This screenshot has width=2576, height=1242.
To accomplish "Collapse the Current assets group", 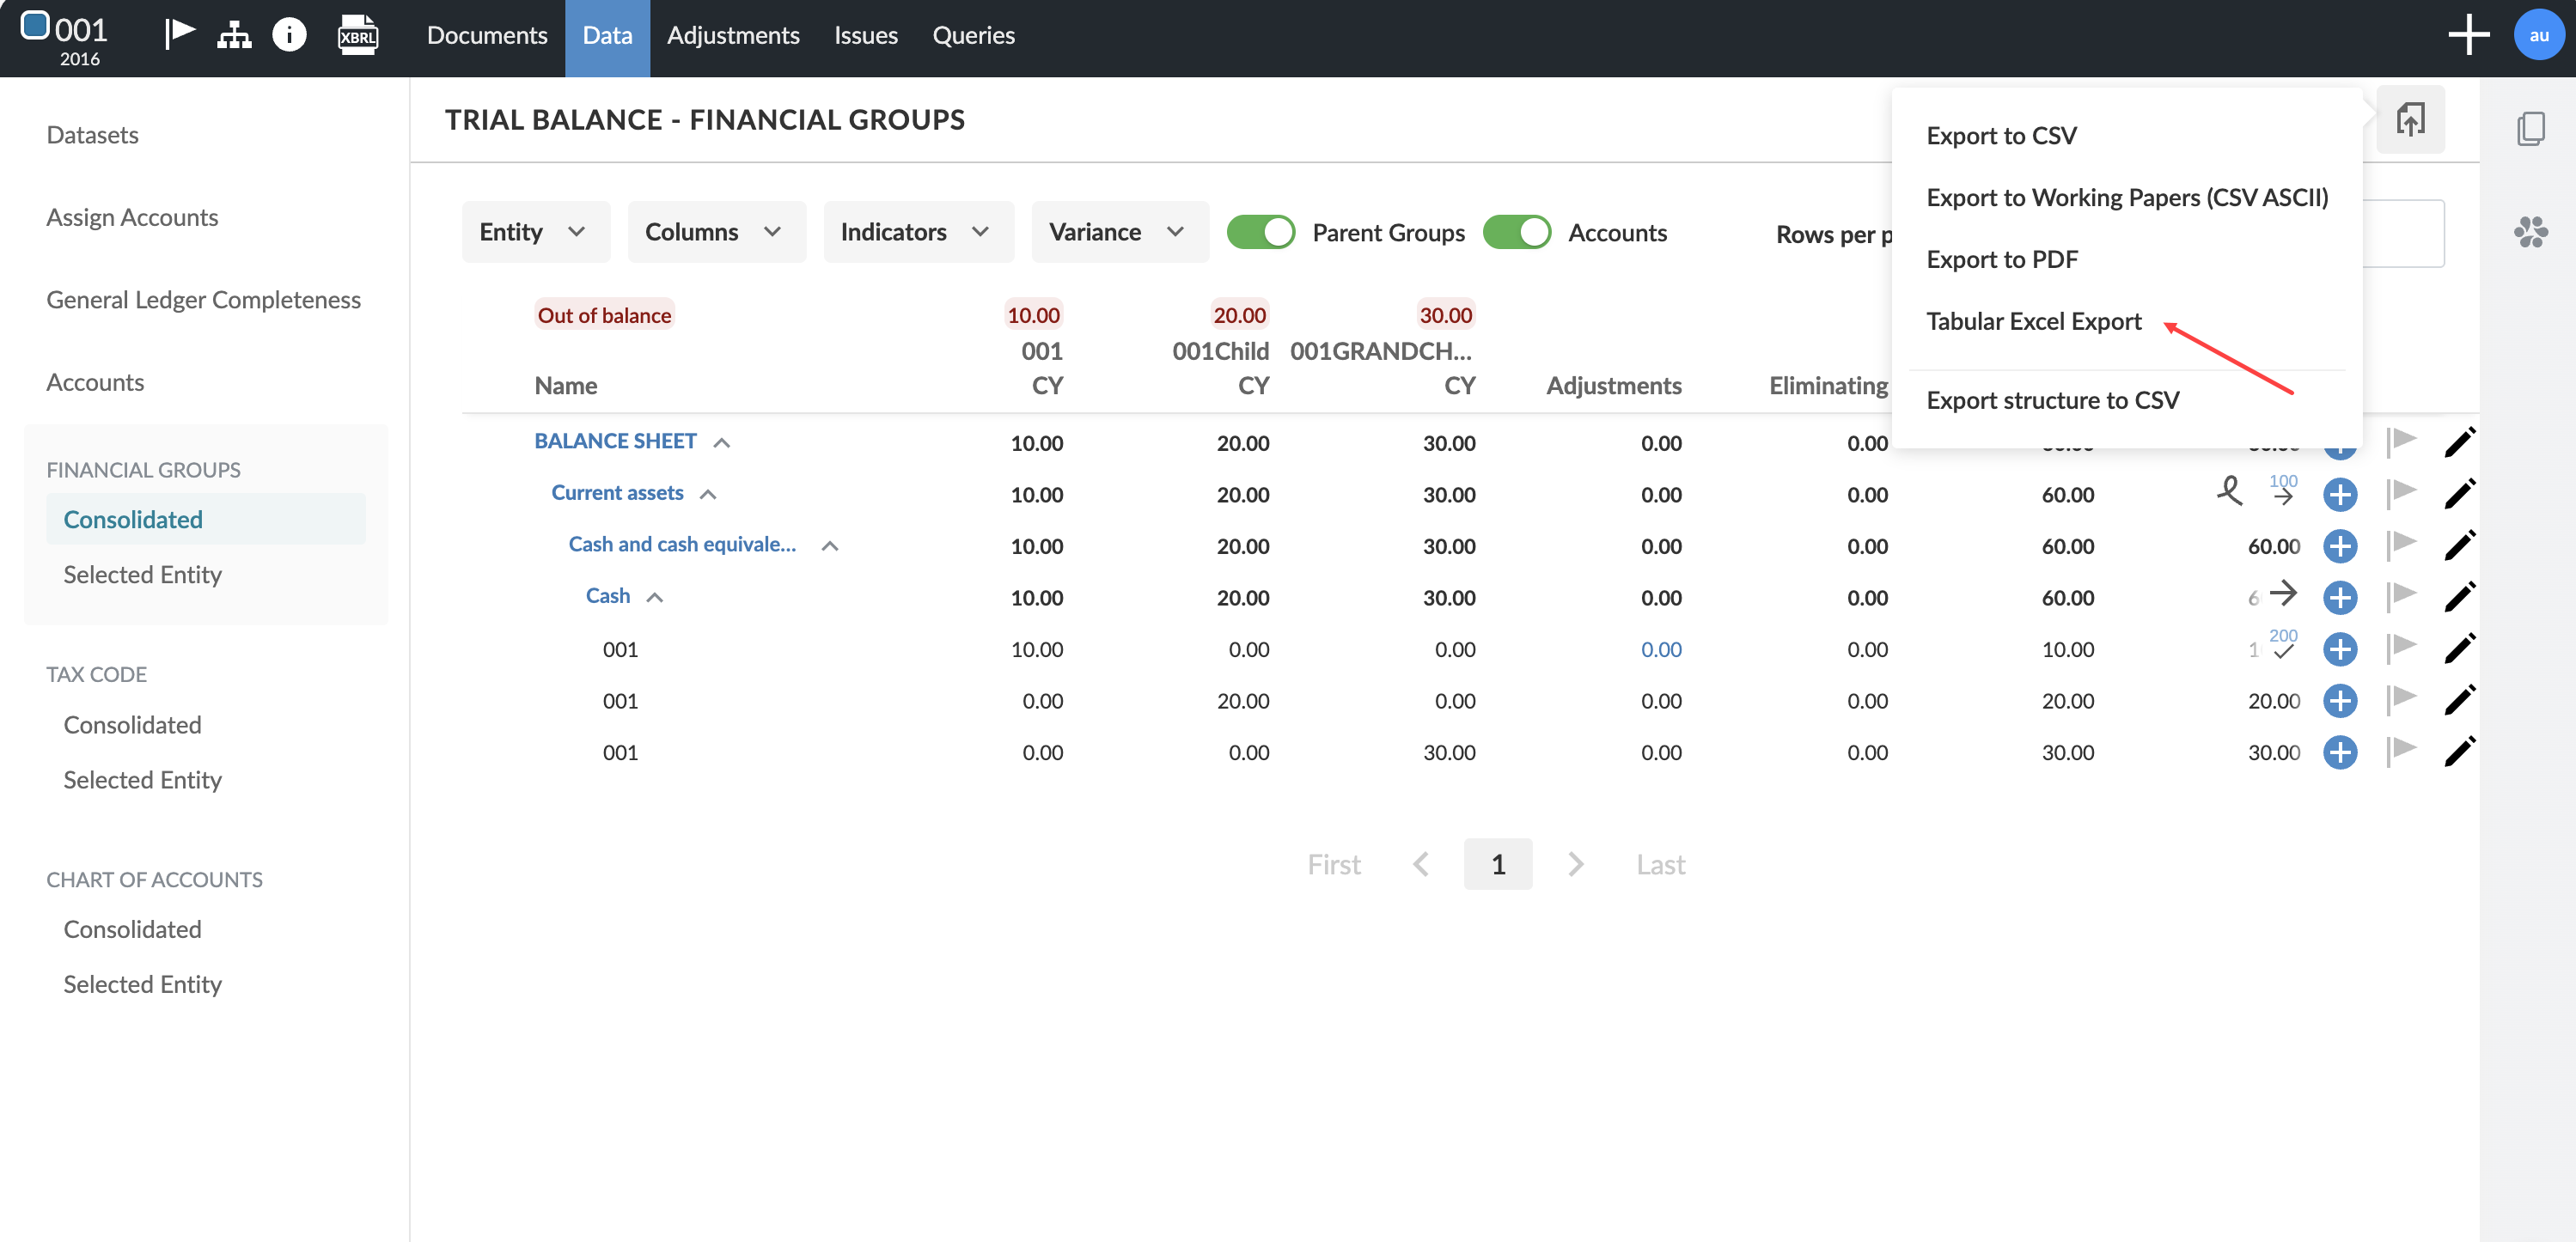I will click(x=708, y=494).
